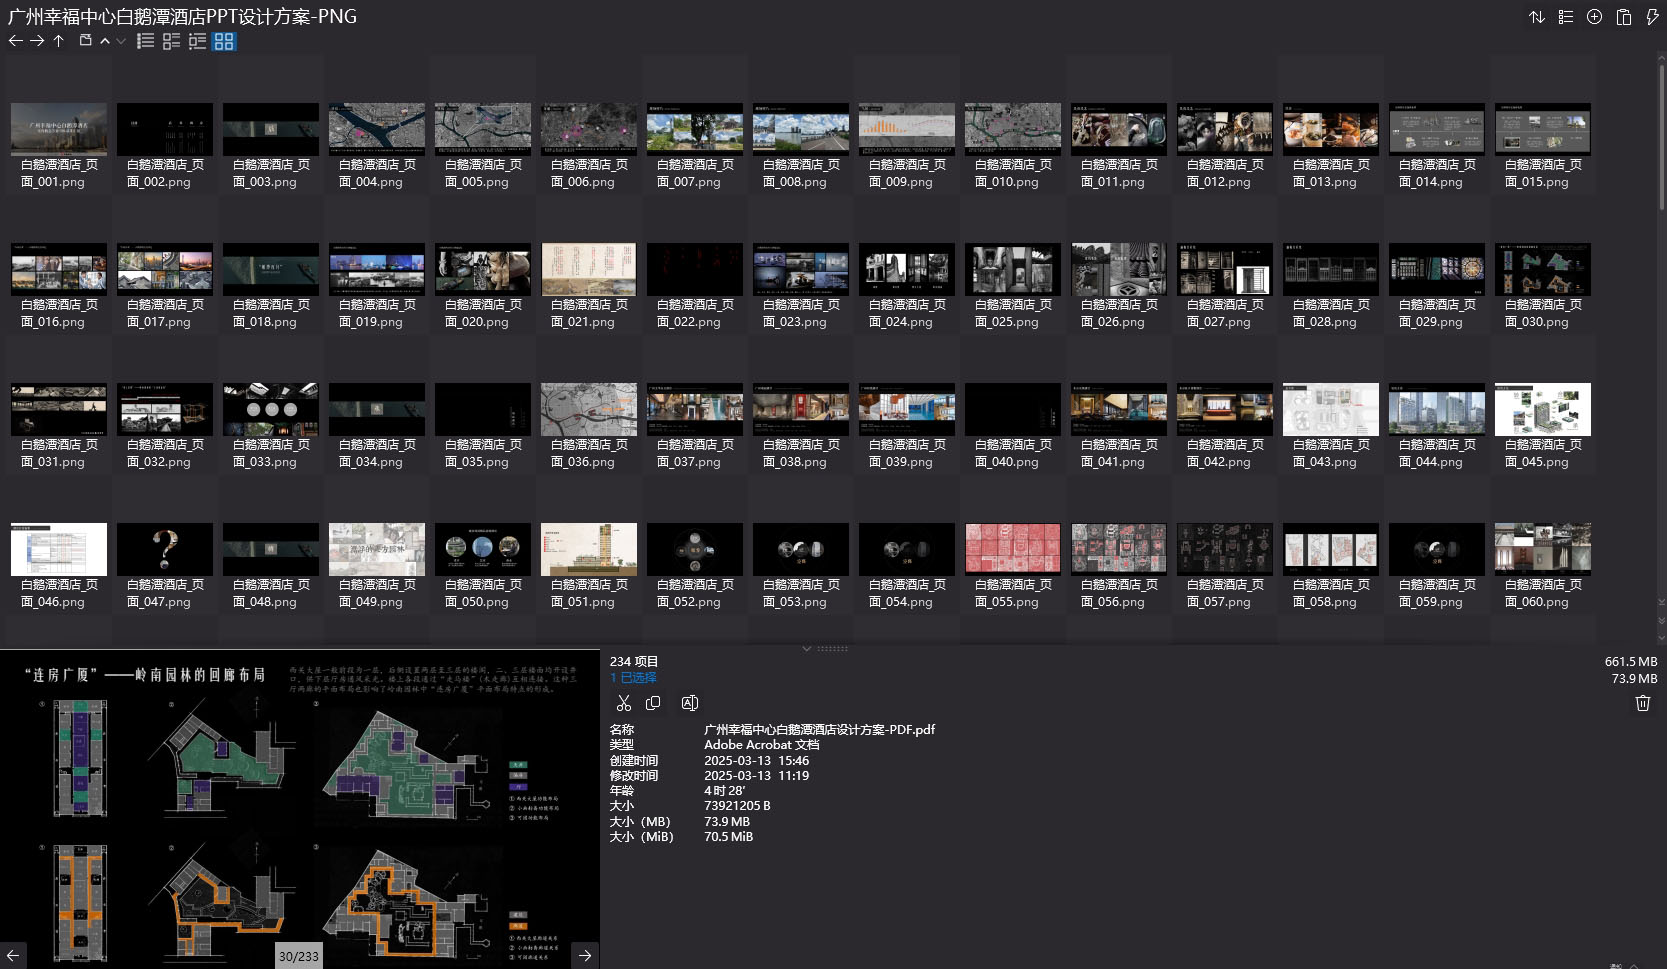Click the circled plus new item icon
Screen dimensions: 1667x969
[x=1595, y=17]
